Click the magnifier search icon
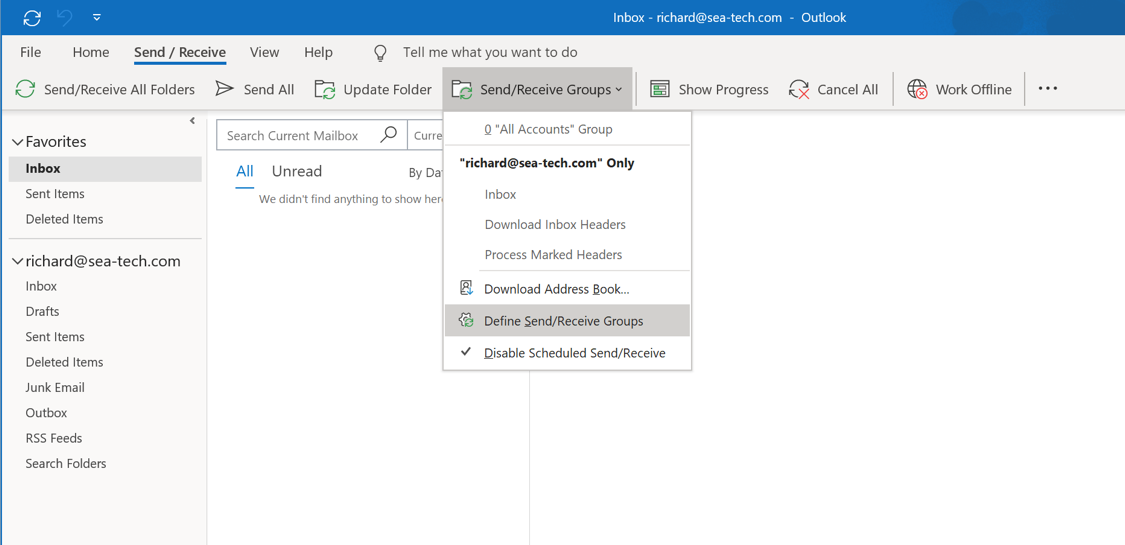This screenshot has width=1125, height=545. [x=389, y=135]
